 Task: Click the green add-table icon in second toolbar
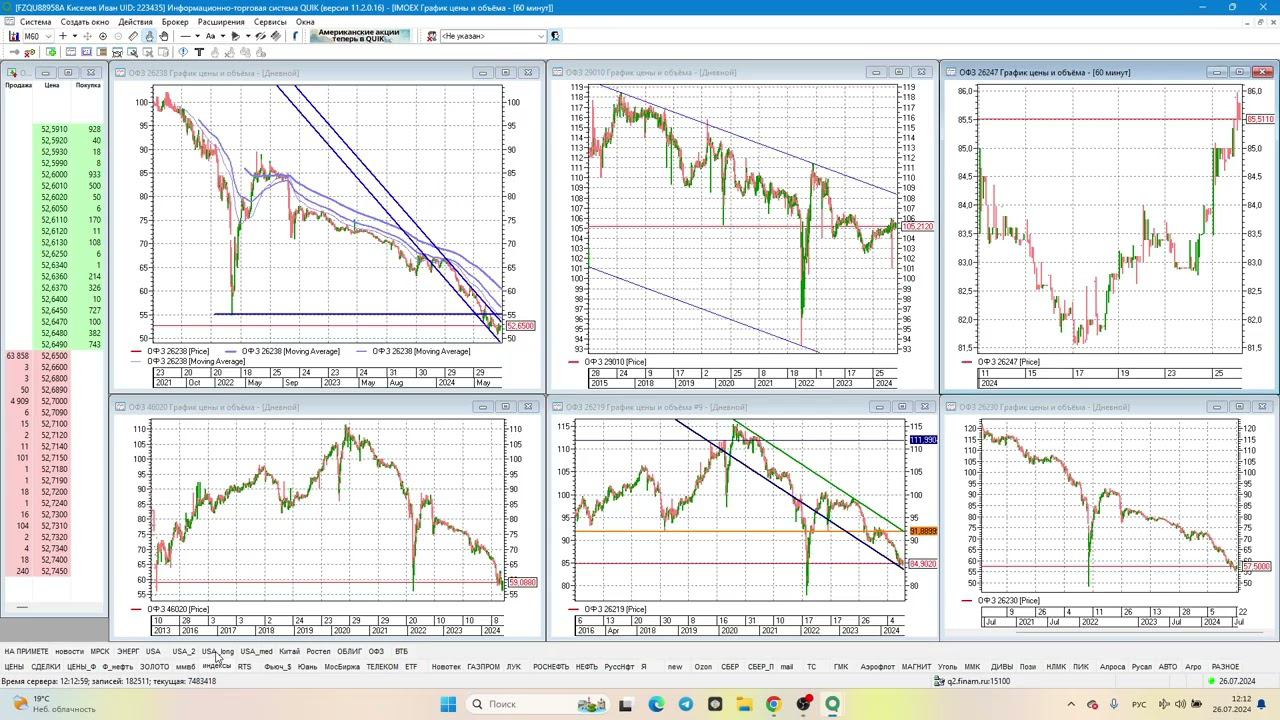click(x=51, y=52)
